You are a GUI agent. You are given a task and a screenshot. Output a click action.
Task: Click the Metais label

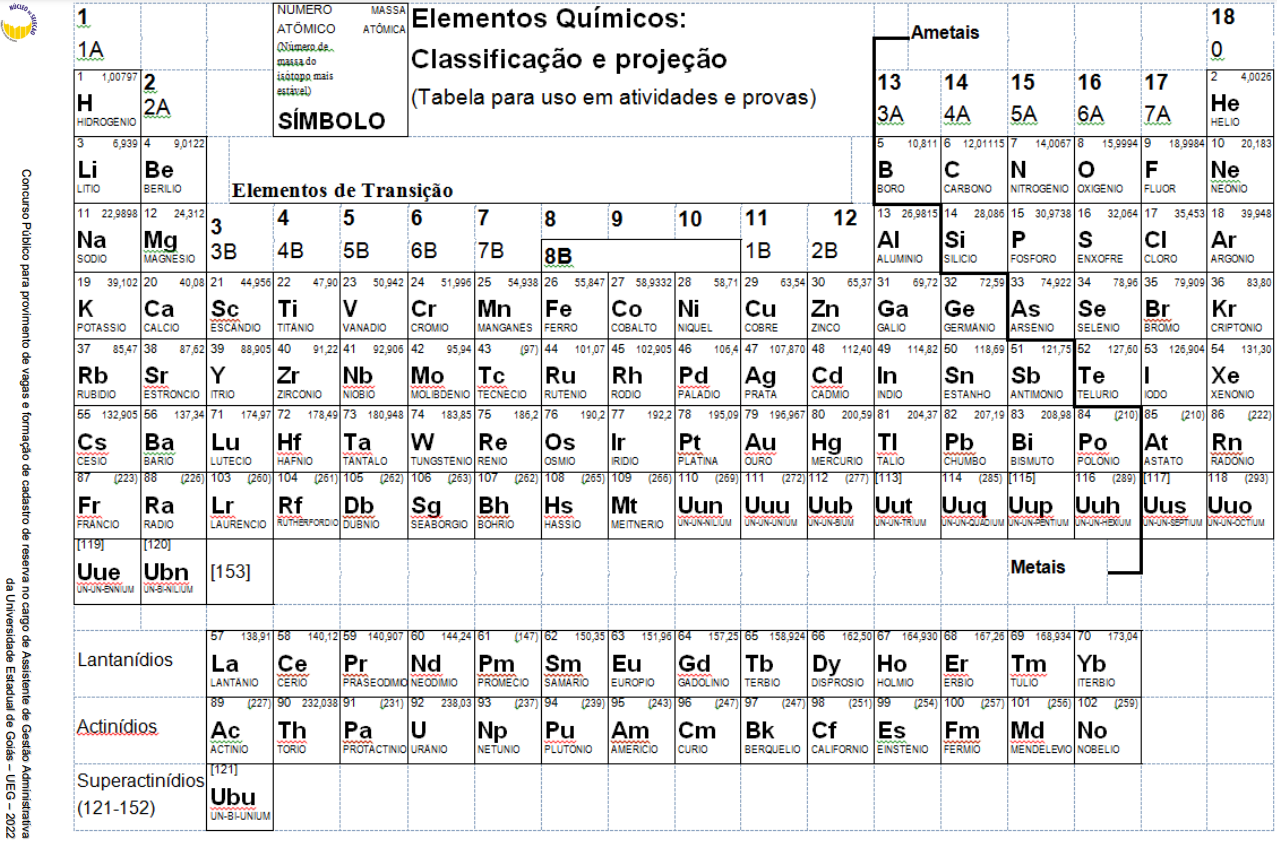tap(1038, 567)
